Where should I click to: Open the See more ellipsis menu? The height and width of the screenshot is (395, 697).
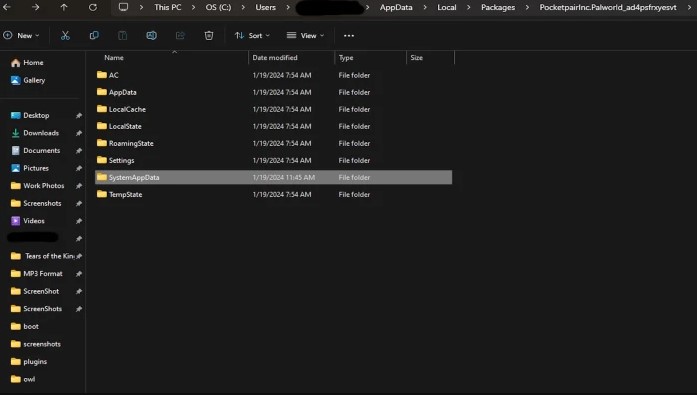[x=349, y=36]
